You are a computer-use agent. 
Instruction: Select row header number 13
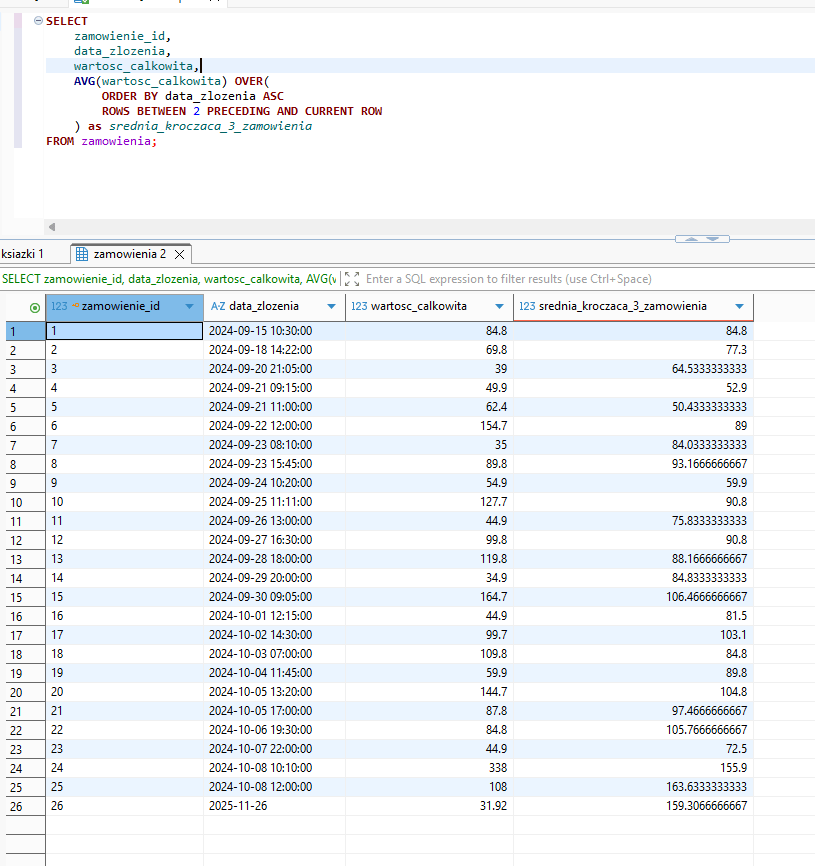click(x=14, y=559)
